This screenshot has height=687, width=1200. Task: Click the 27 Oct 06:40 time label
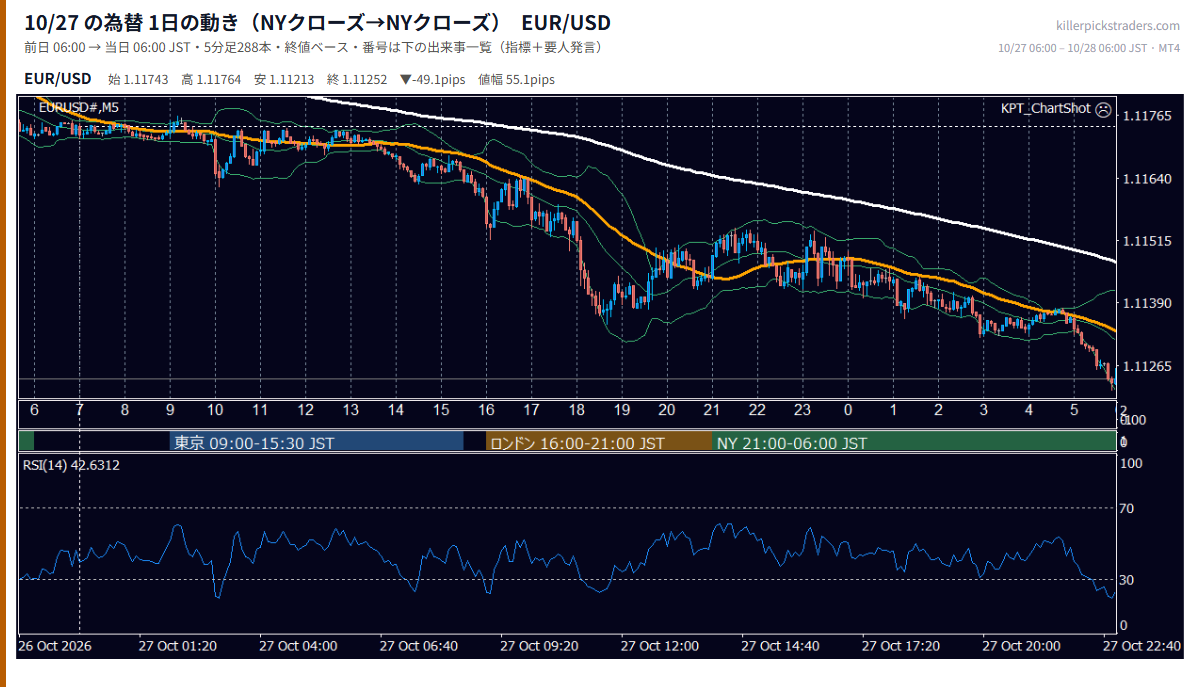419,646
